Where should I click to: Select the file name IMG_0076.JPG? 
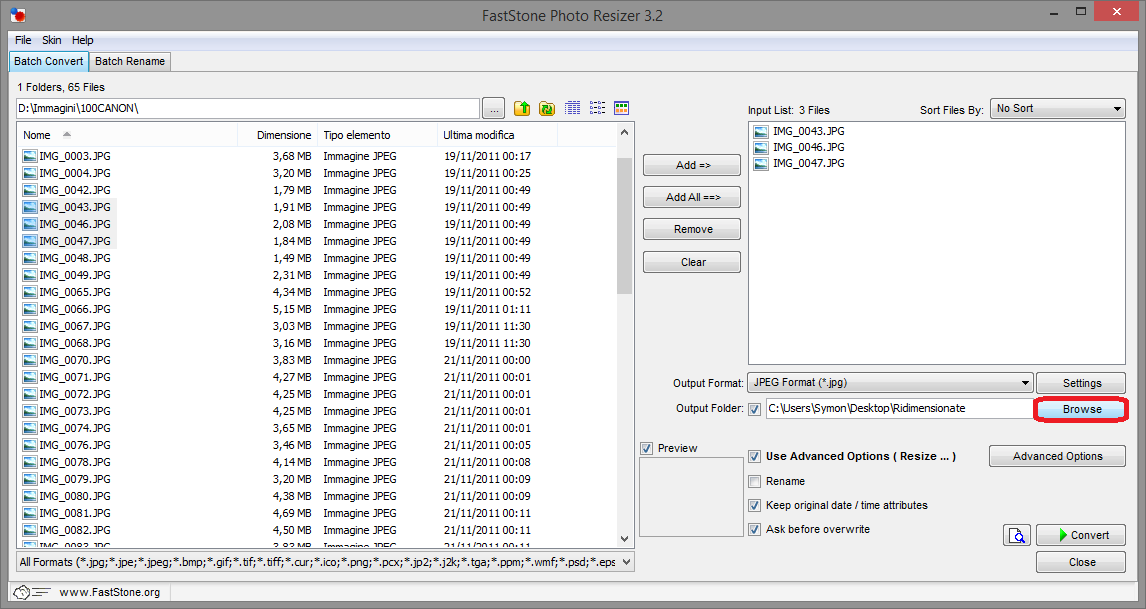pos(75,445)
